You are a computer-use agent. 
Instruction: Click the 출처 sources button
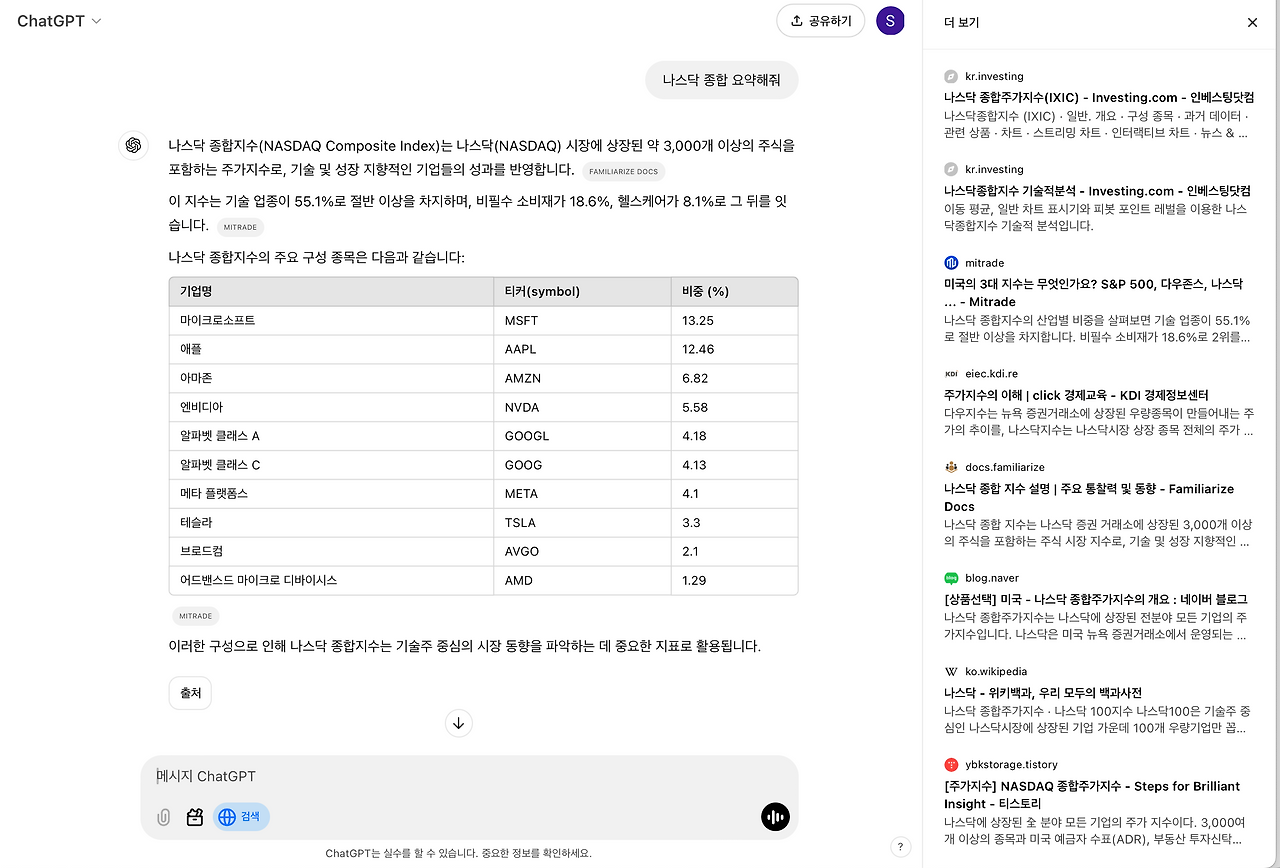pos(190,693)
